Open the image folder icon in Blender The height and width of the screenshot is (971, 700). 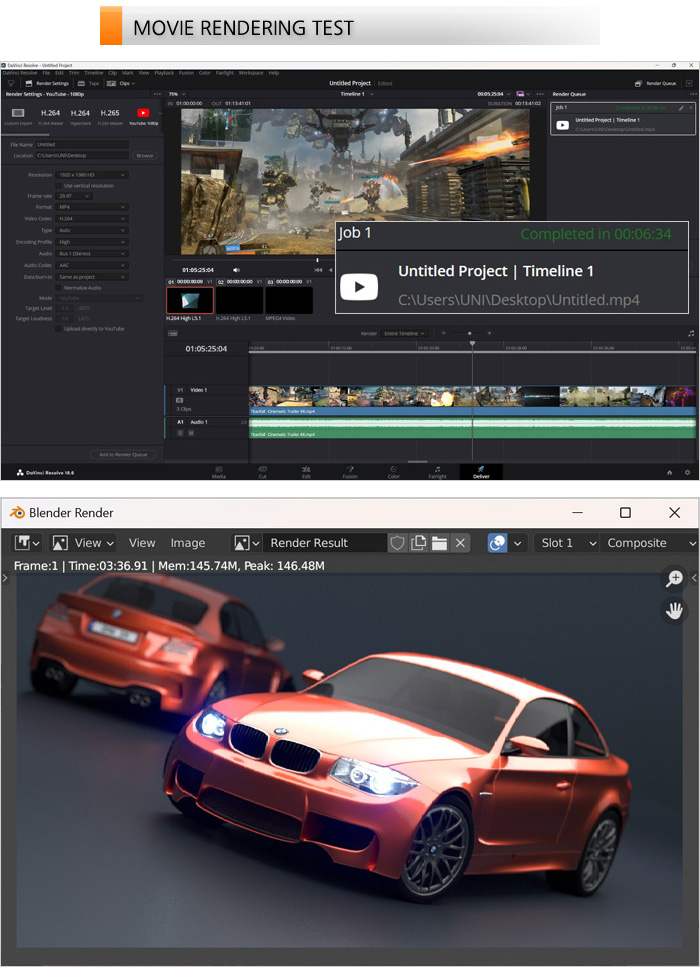(x=439, y=543)
